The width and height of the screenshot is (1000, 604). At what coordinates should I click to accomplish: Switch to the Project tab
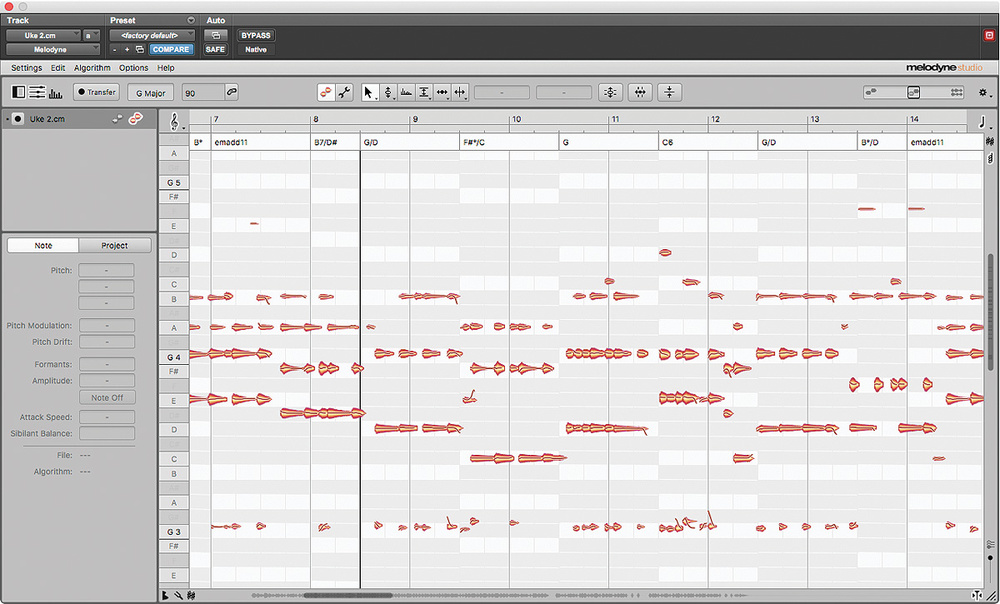click(113, 245)
